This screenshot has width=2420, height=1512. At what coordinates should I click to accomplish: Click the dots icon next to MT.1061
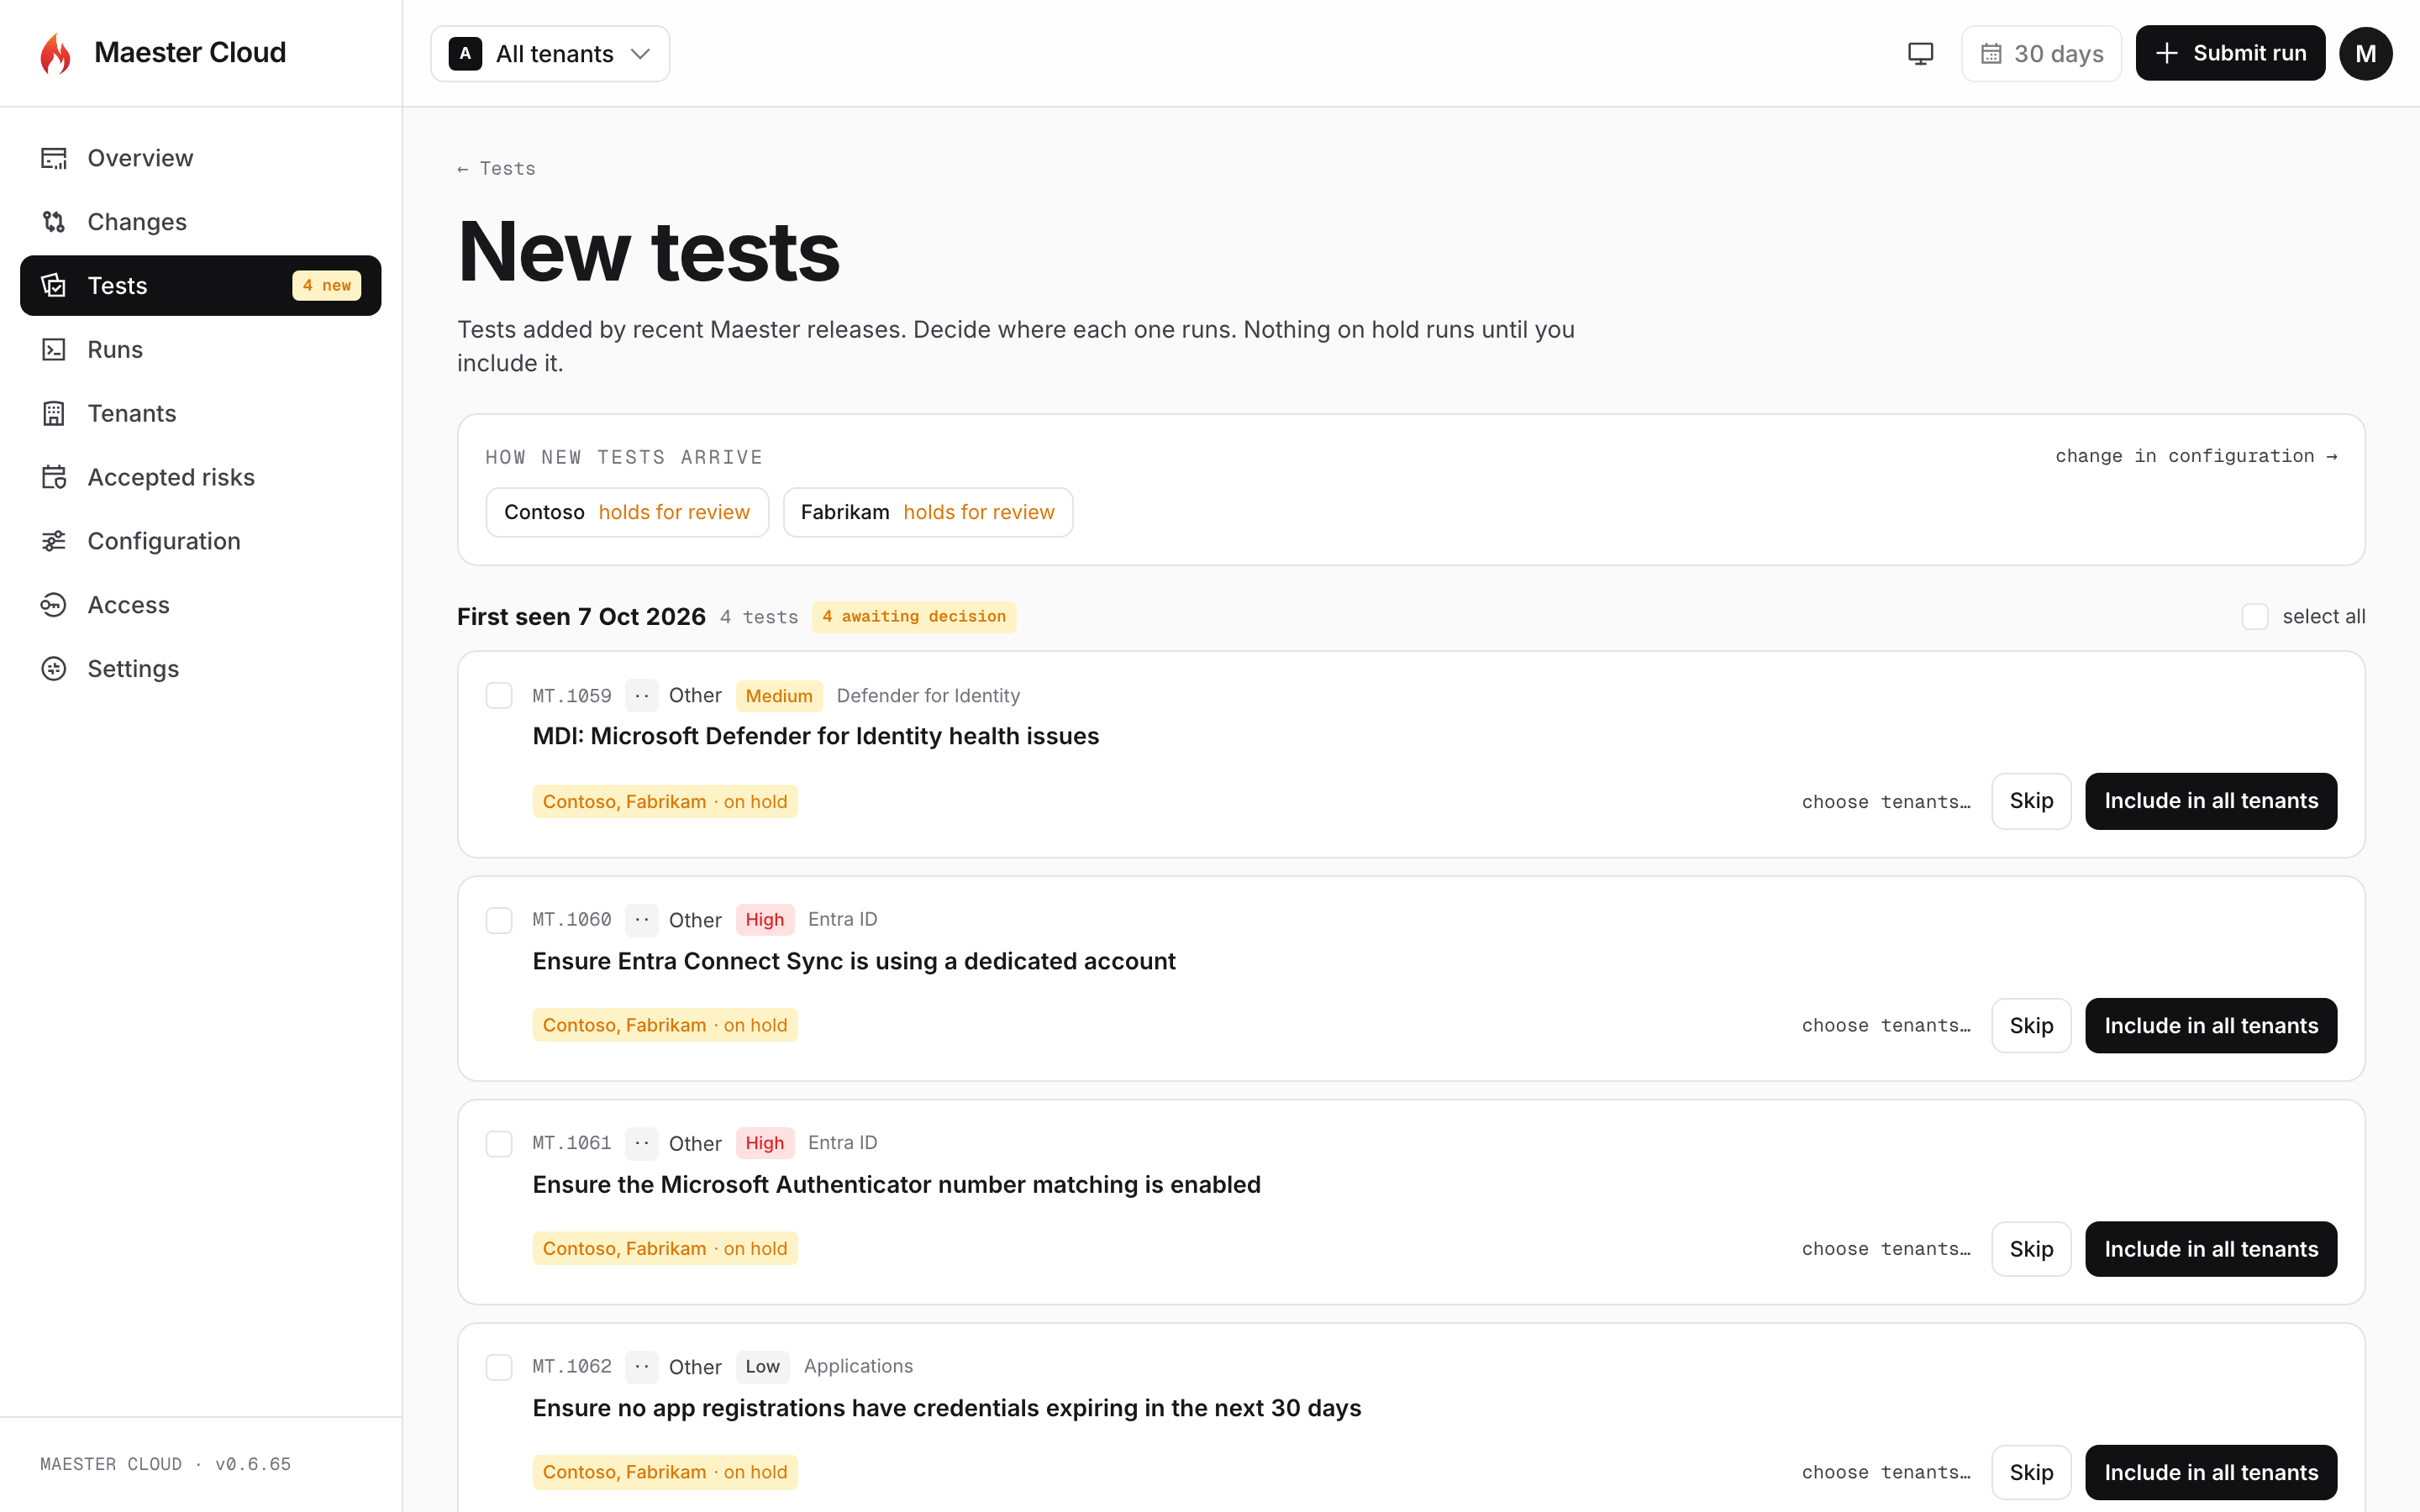click(x=642, y=1143)
